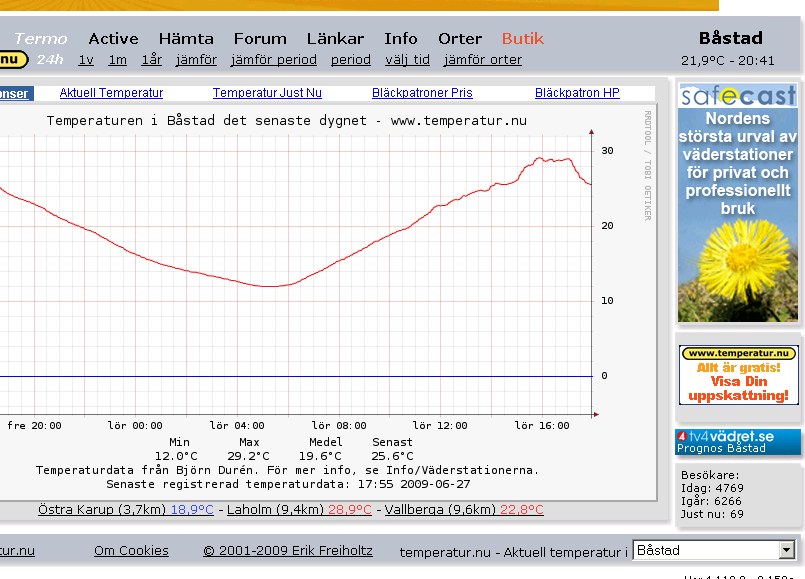Screen dimensions: 805x579
Task: Click the safecast weather stations ad
Action: [x=738, y=150]
